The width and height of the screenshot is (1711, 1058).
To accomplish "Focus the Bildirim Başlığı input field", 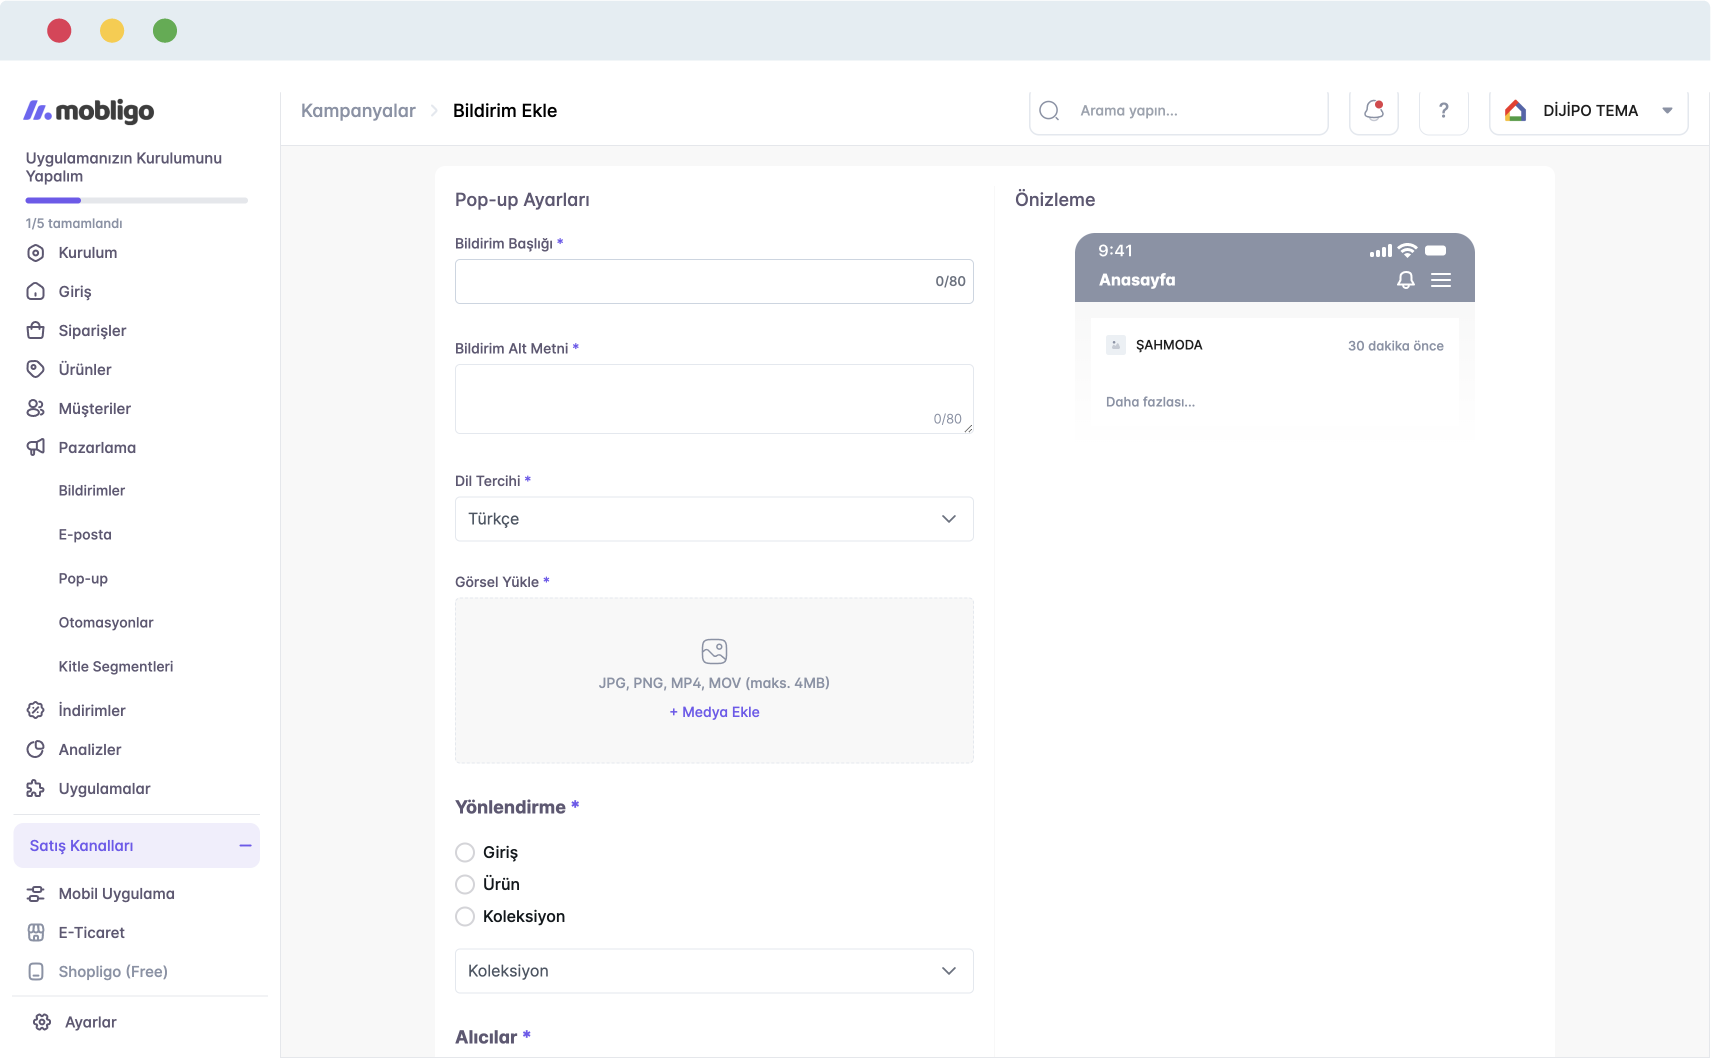I will pyautogui.click(x=690, y=282).
